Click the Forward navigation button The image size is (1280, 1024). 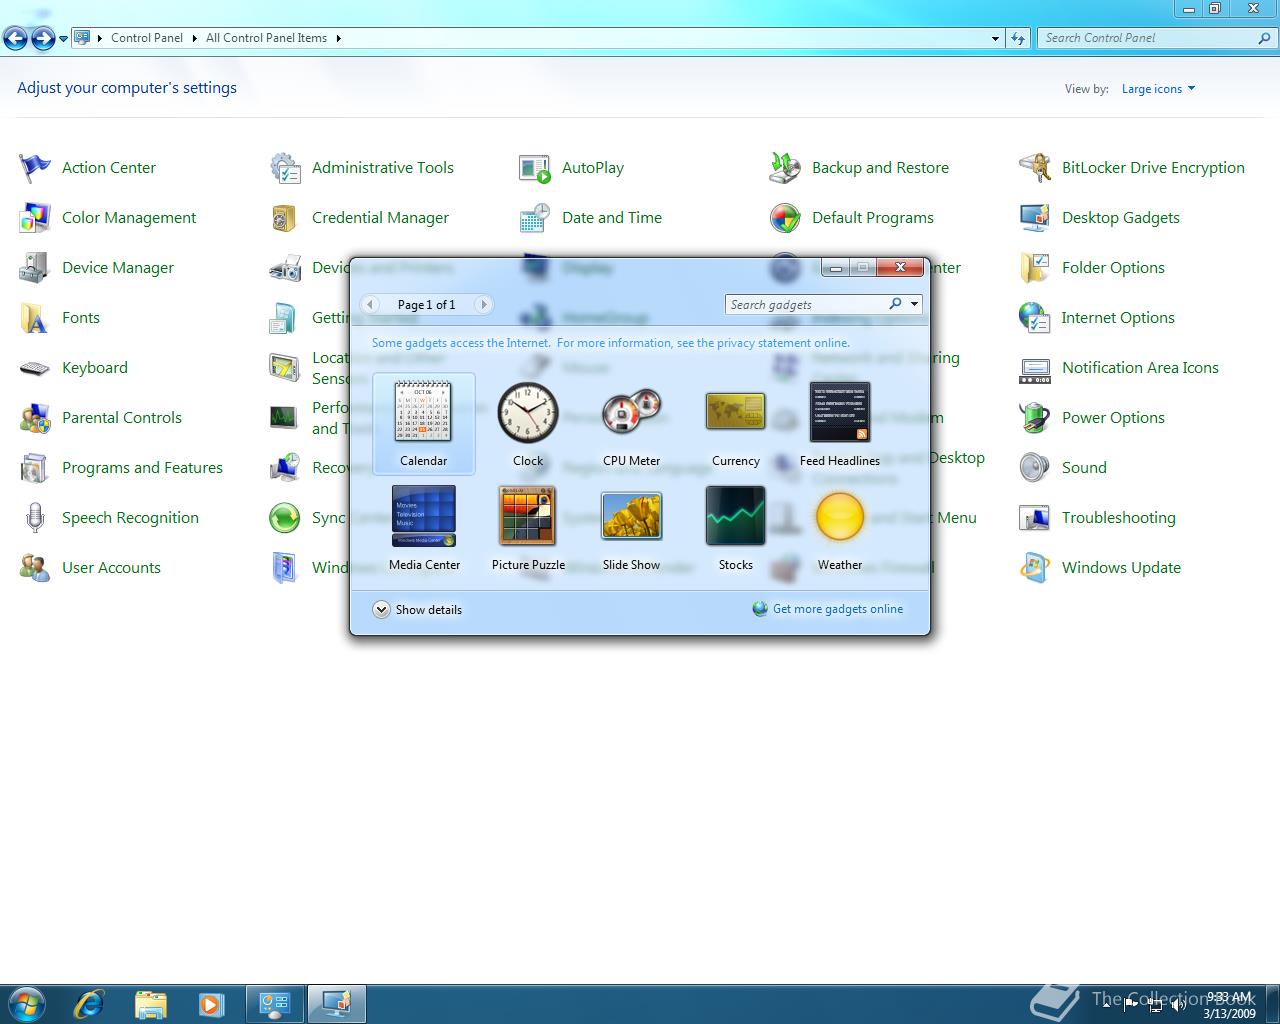tap(43, 38)
